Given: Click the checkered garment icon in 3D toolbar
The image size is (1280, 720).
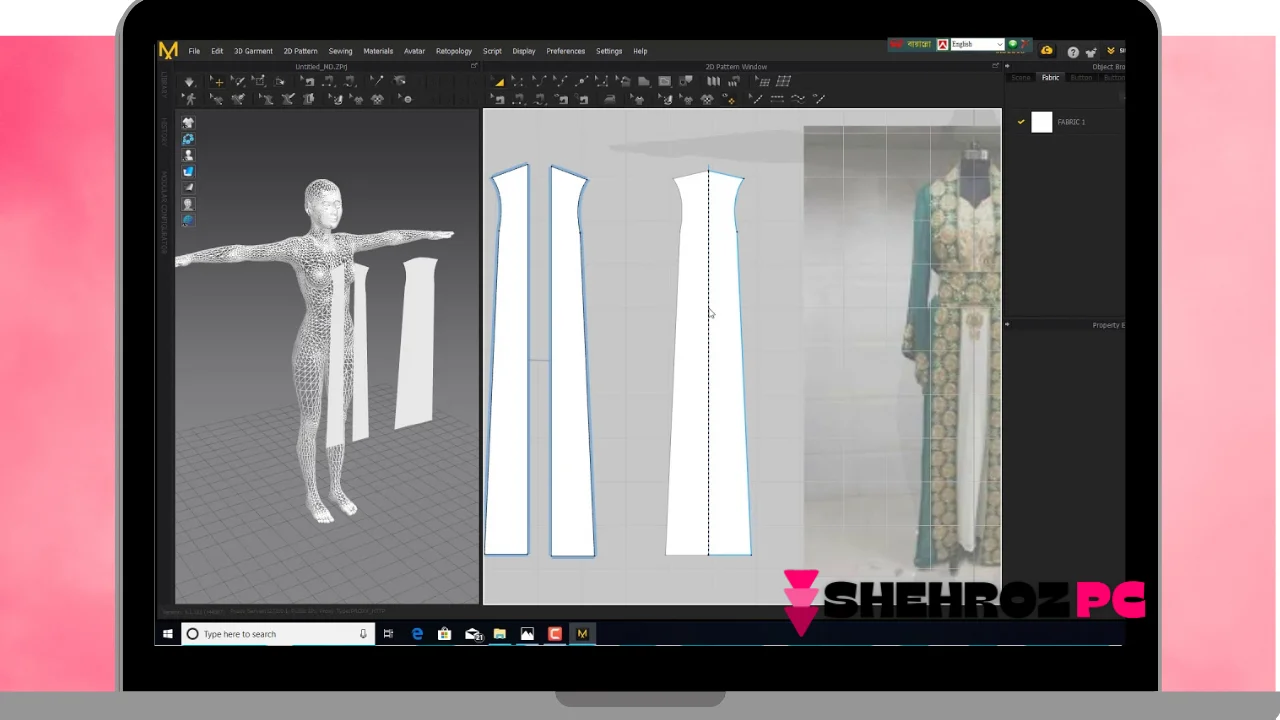Looking at the screenshot, I should point(377,99).
